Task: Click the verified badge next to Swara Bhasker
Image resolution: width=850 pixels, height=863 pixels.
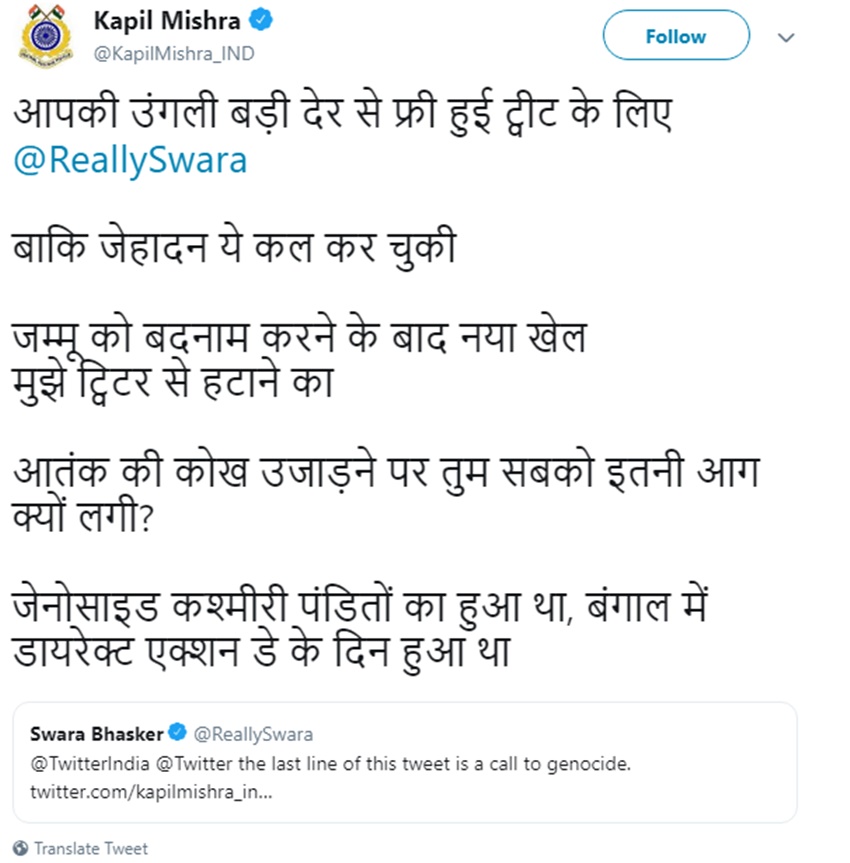Action: coord(176,734)
